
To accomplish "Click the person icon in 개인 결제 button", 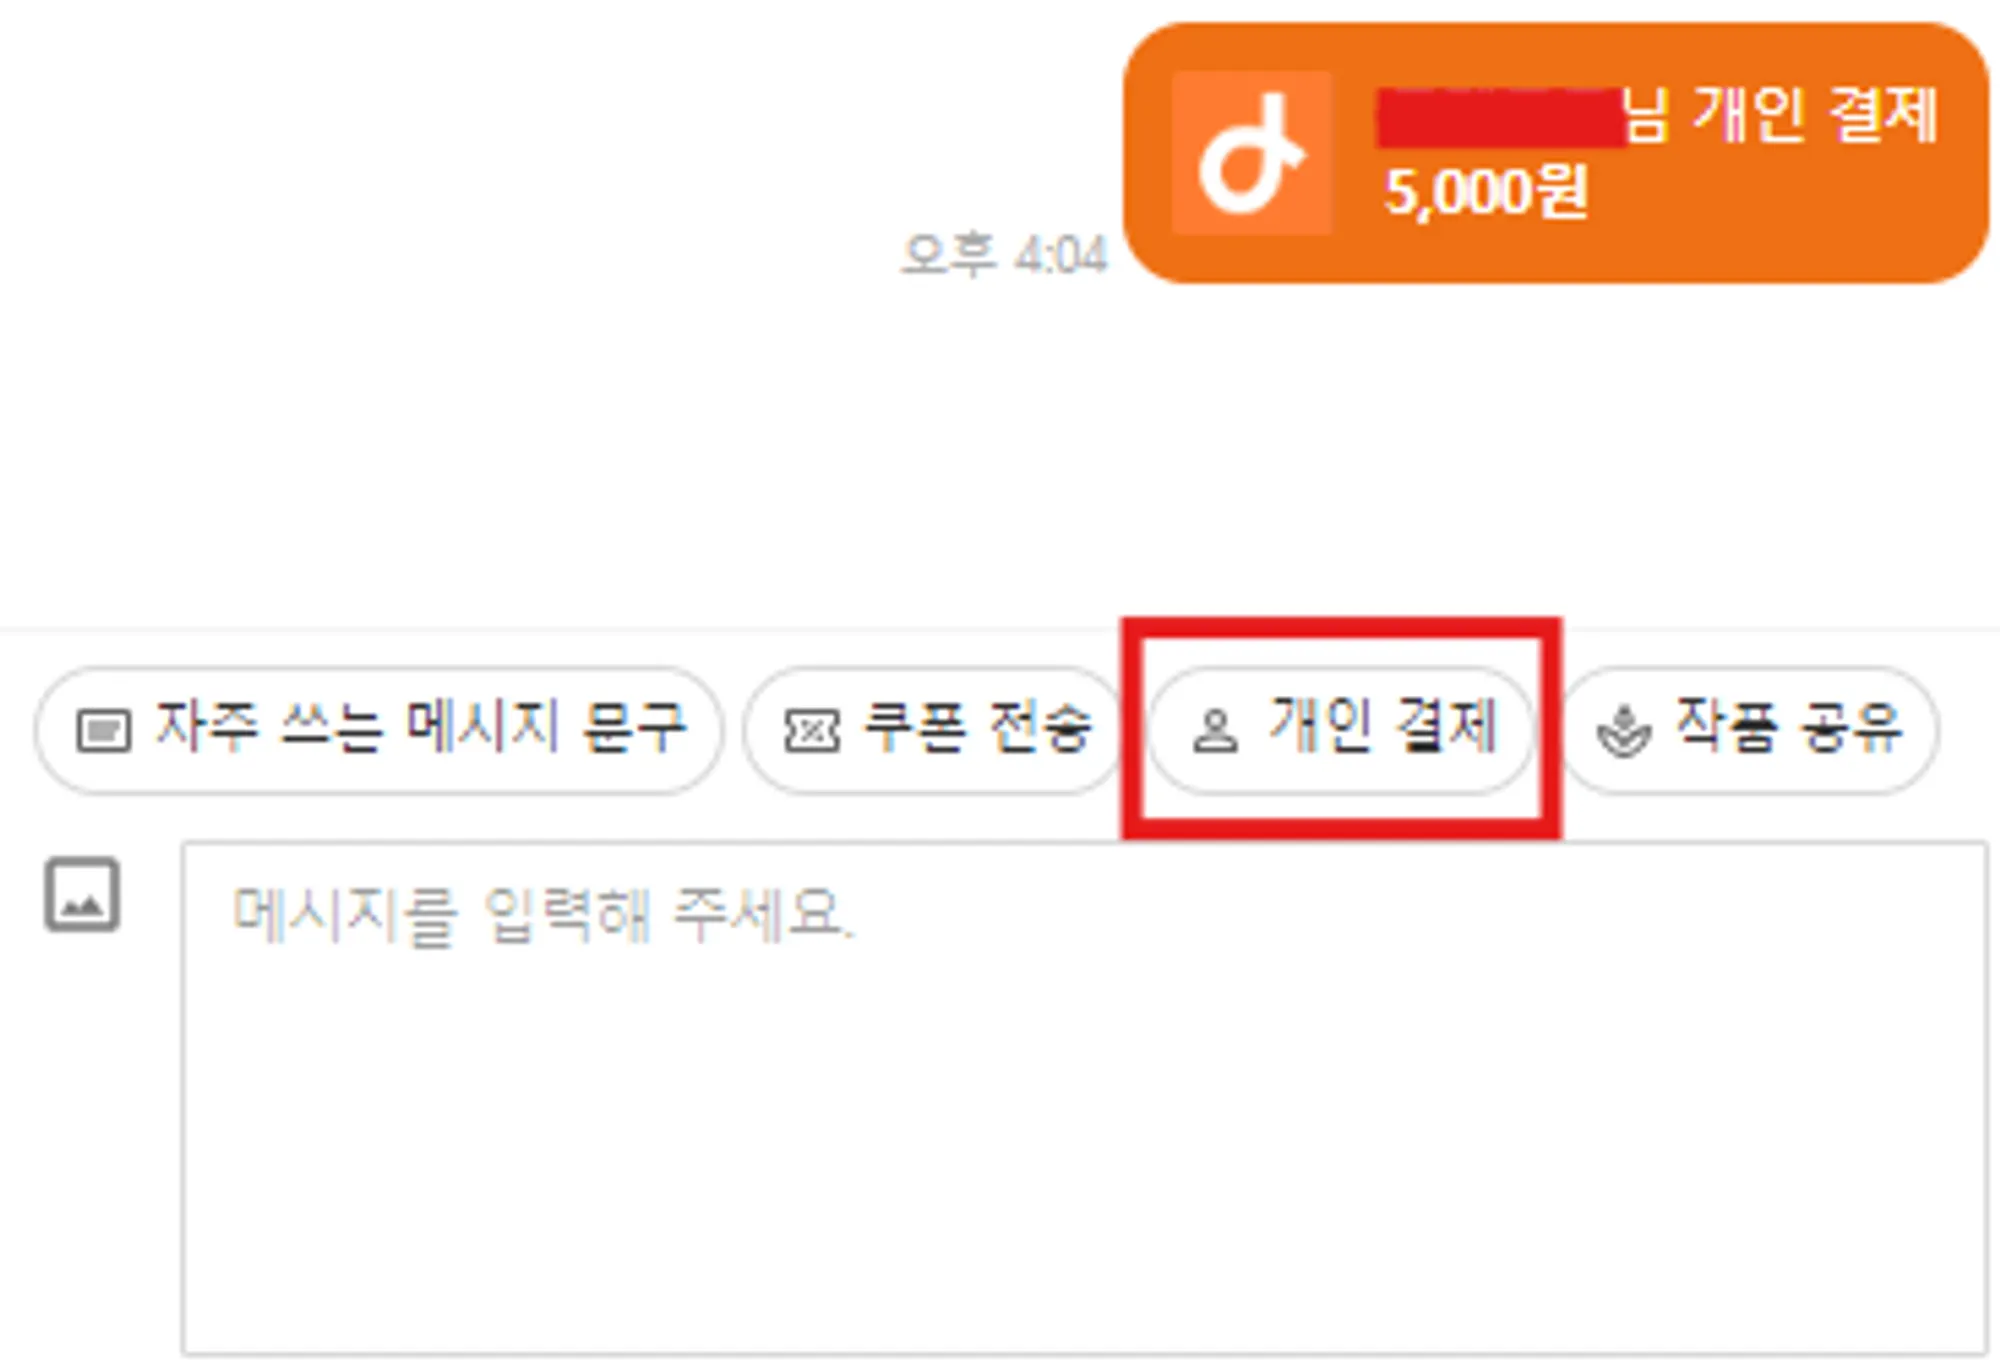I will tap(1215, 731).
